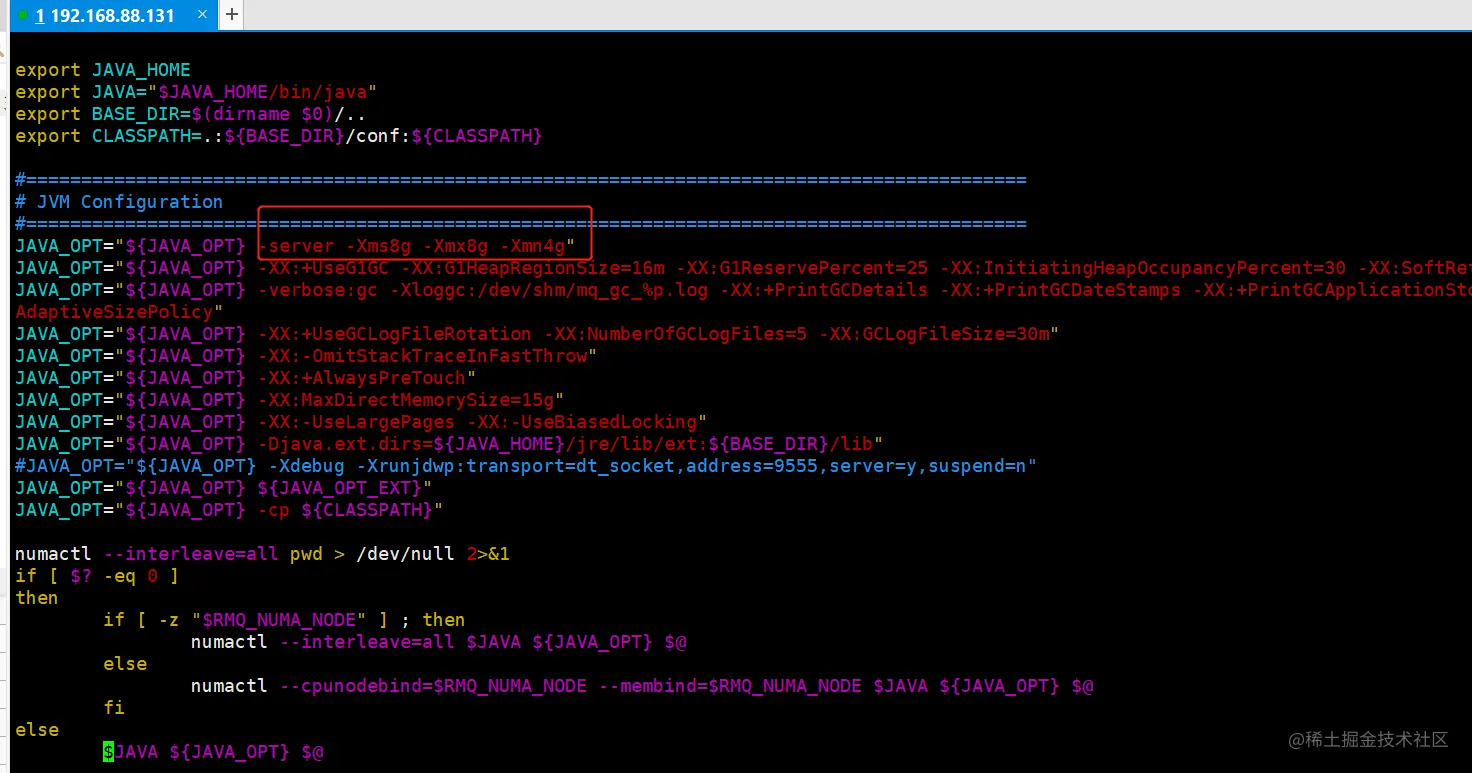Click the -XX:-OmitStackTraceInFastThrow line

(x=306, y=356)
